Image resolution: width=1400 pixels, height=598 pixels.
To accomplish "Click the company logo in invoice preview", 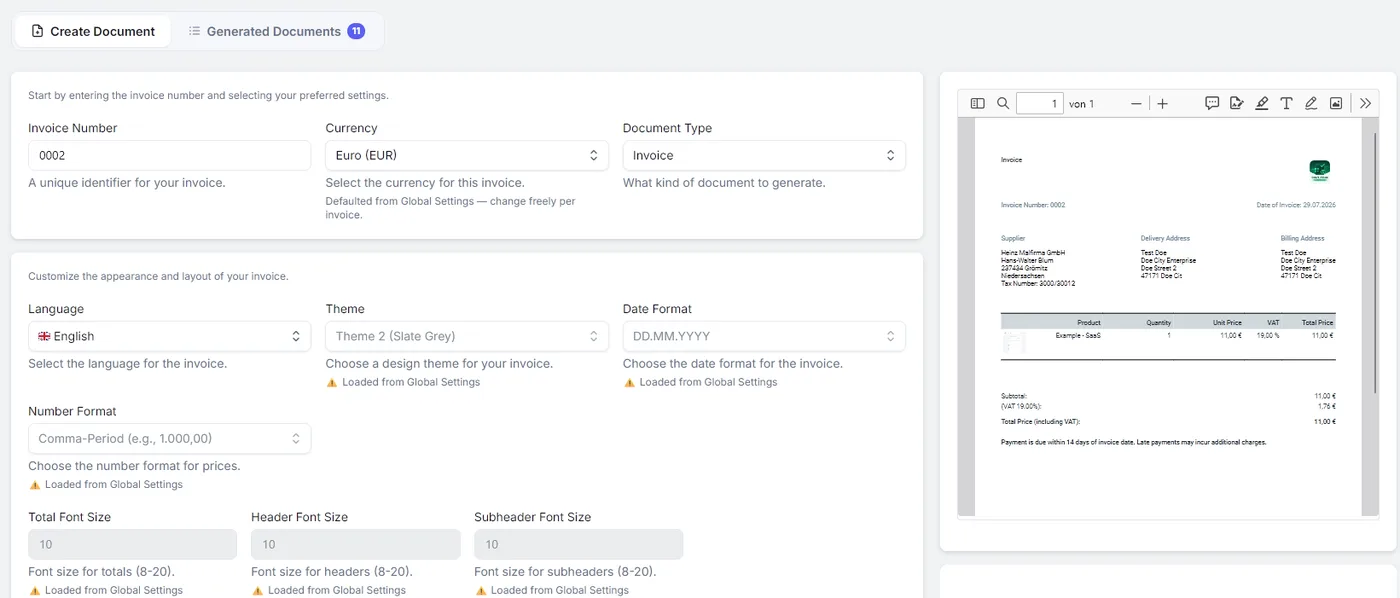I will click(x=1320, y=170).
